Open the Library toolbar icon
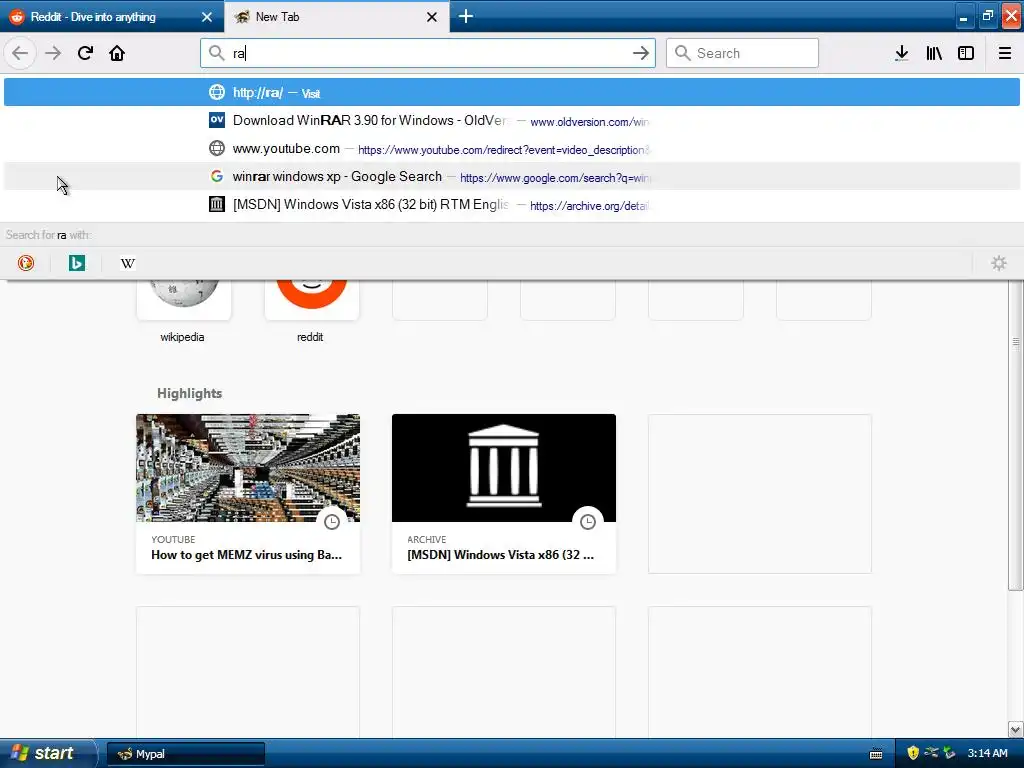The height and width of the screenshot is (768, 1024). pos(934,53)
